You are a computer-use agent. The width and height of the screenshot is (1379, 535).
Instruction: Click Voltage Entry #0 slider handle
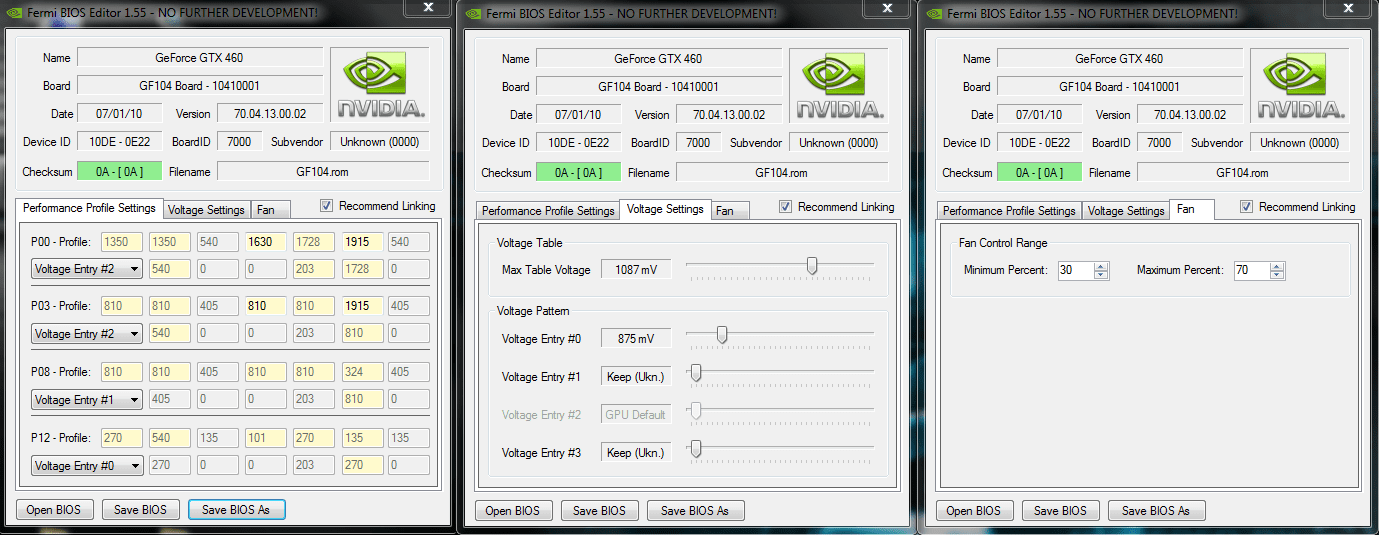point(721,334)
